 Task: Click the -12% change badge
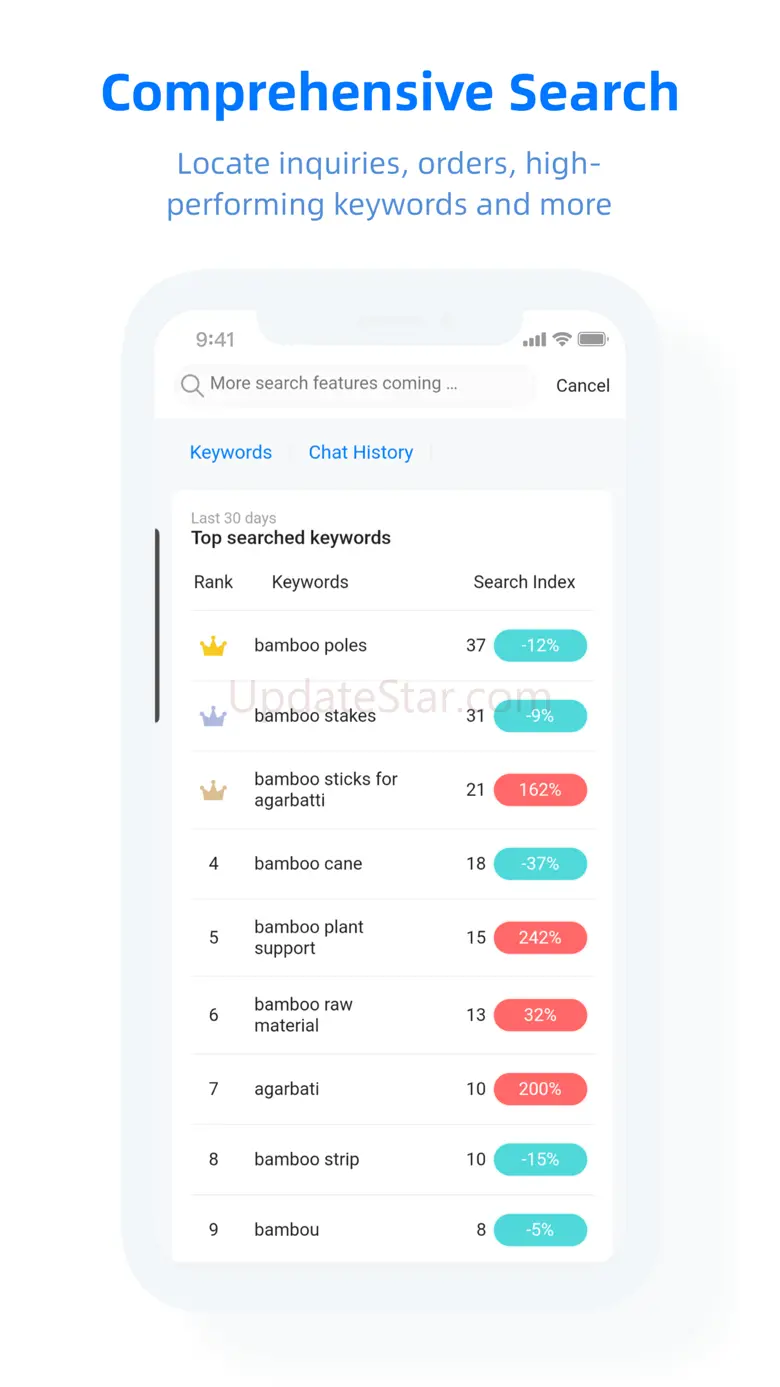click(540, 646)
